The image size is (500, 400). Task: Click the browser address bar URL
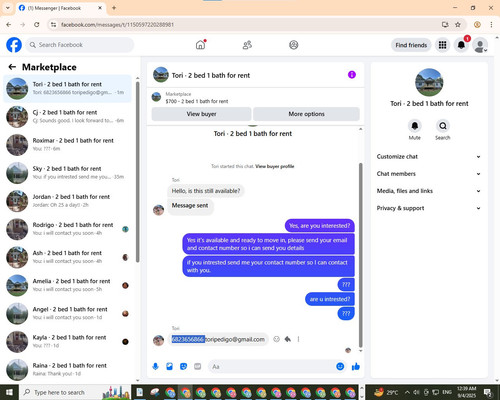[117, 25]
